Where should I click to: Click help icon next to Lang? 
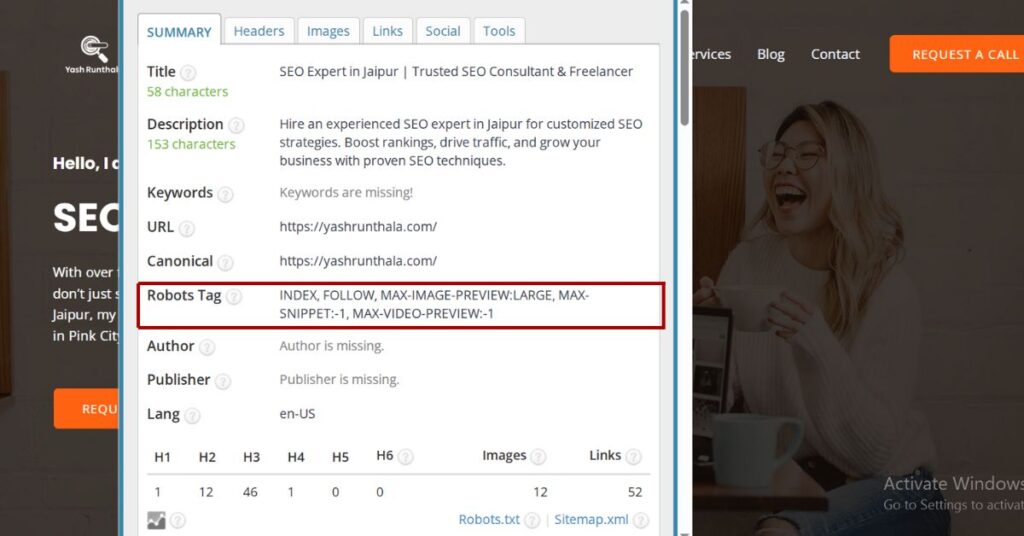(x=192, y=415)
